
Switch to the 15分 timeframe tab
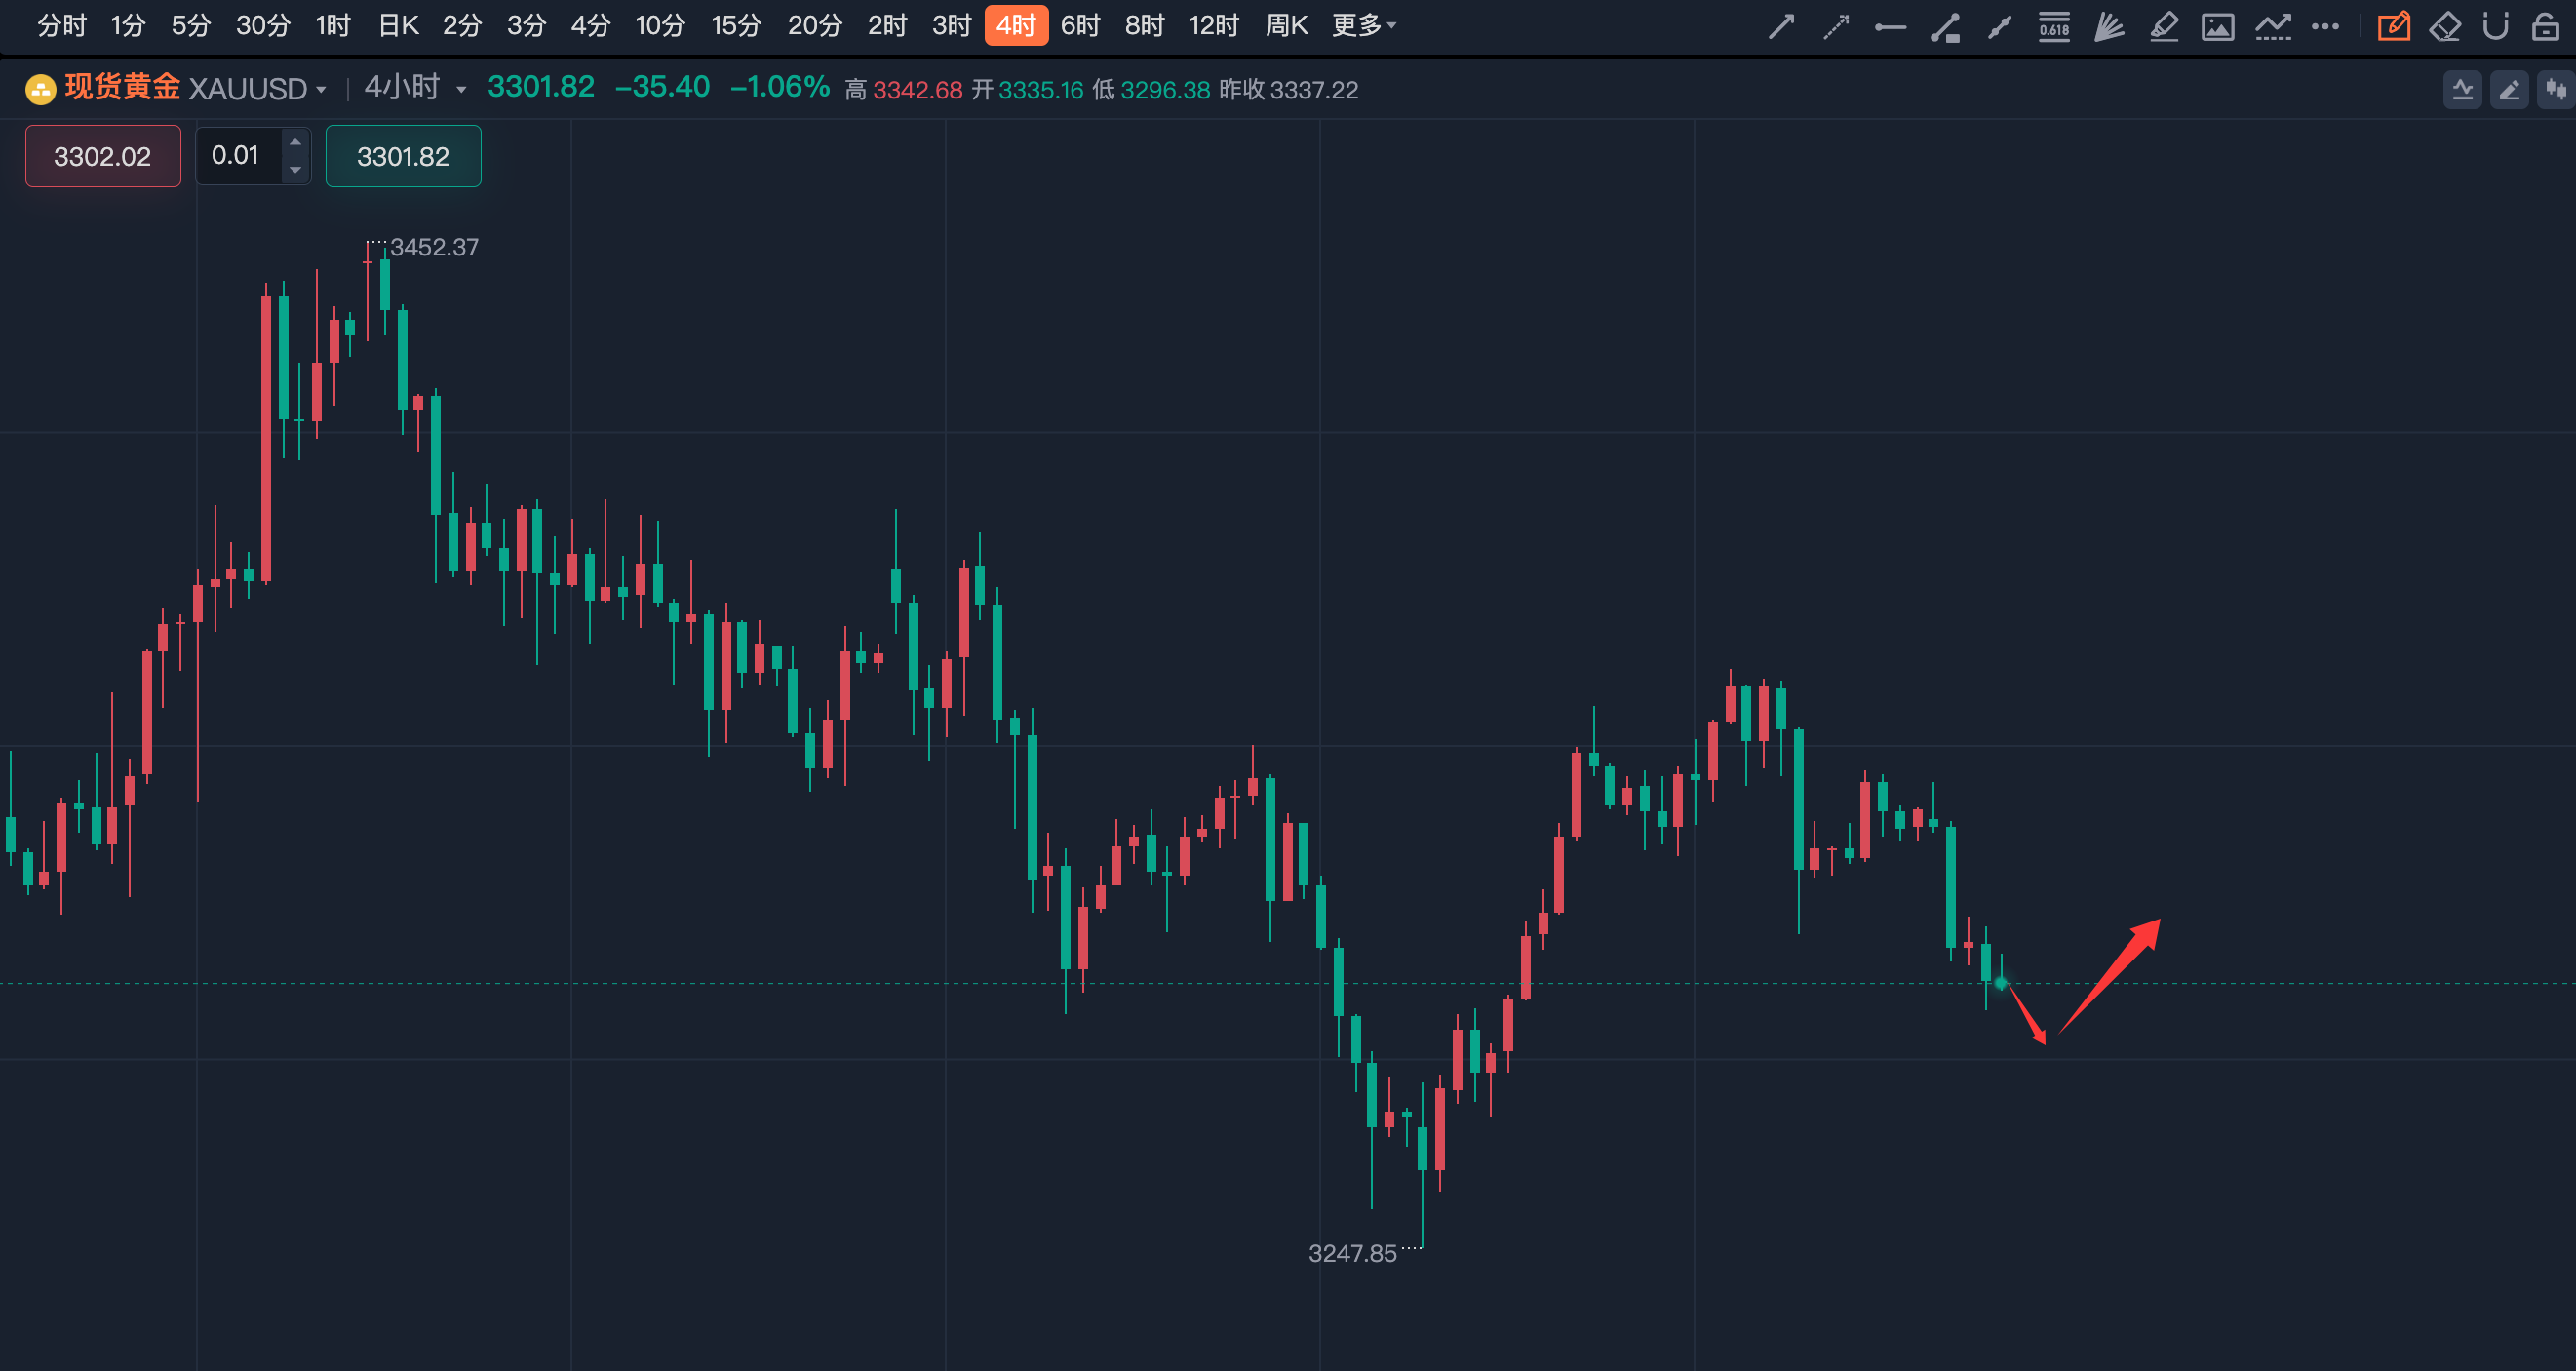click(x=736, y=25)
